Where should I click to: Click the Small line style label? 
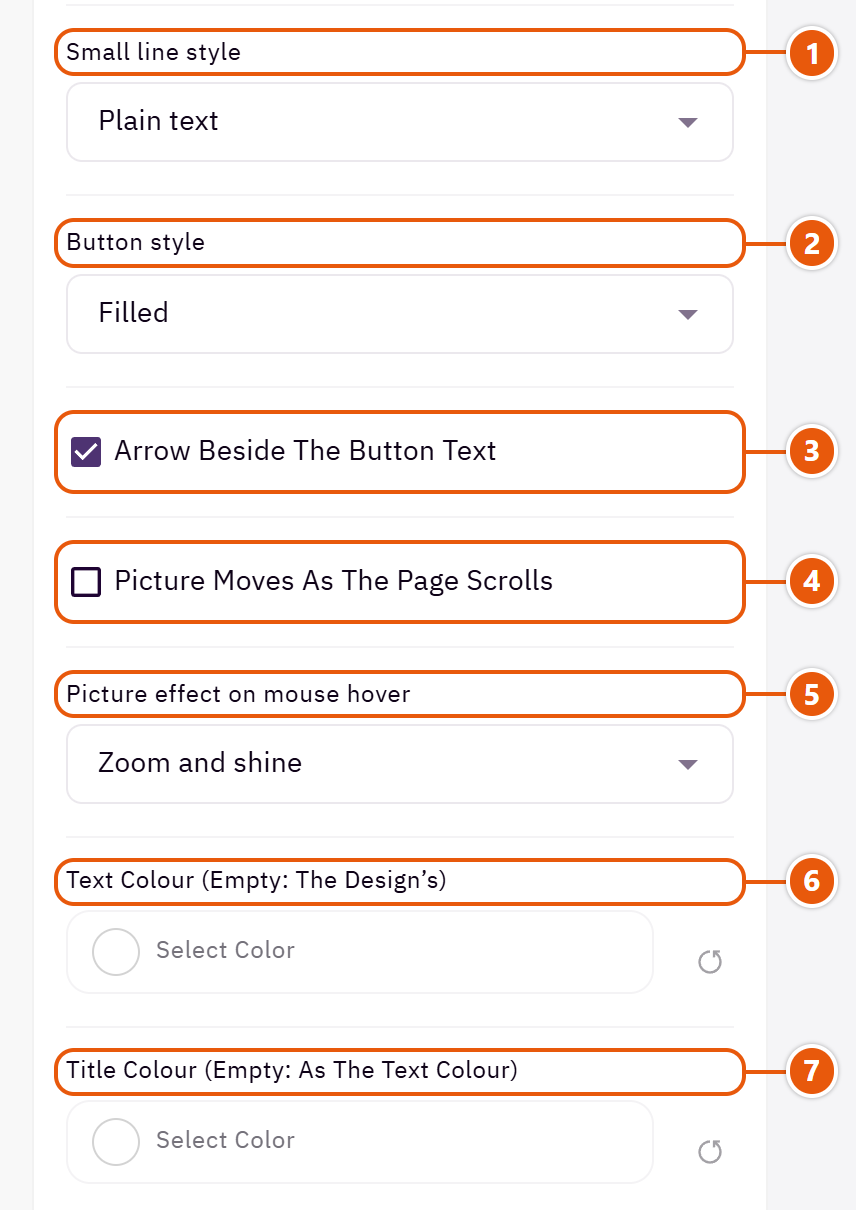pos(154,52)
